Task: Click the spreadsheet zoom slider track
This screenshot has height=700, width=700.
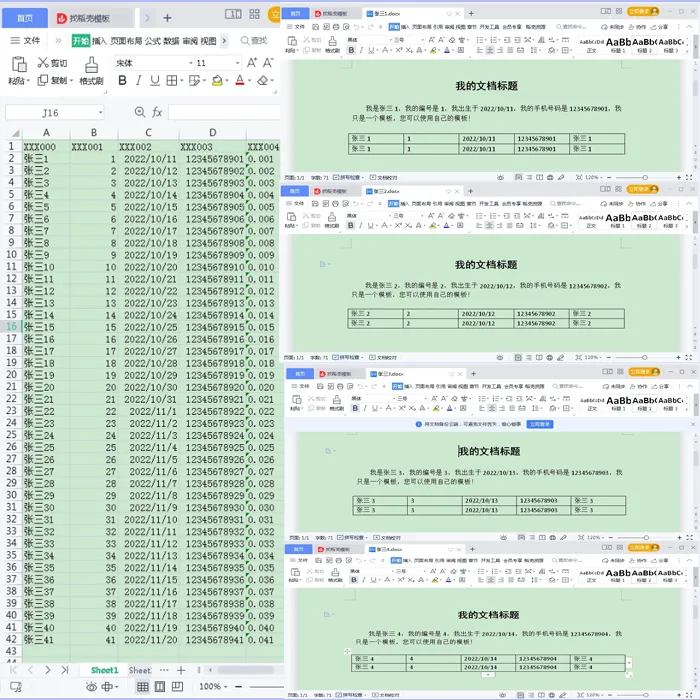Action: tap(267, 687)
